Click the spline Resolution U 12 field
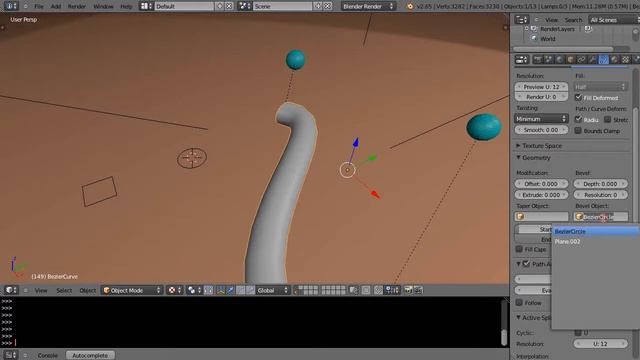The height and width of the screenshot is (360, 640). [x=600, y=344]
